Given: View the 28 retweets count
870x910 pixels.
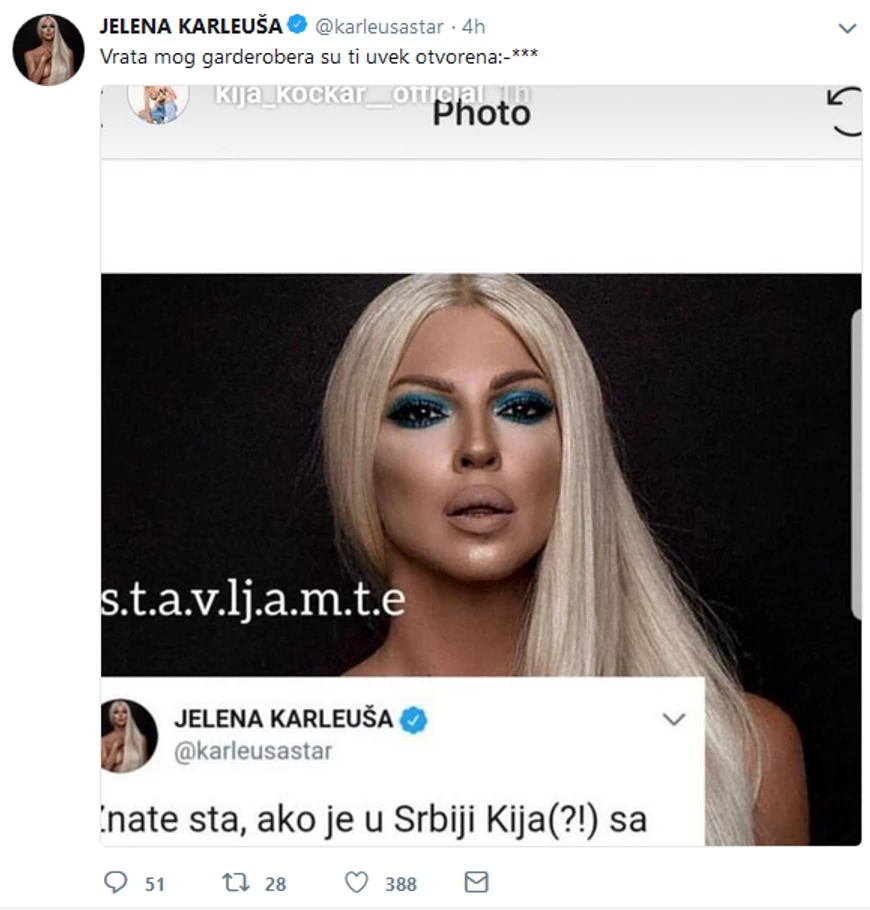Looking at the screenshot, I should (x=276, y=884).
